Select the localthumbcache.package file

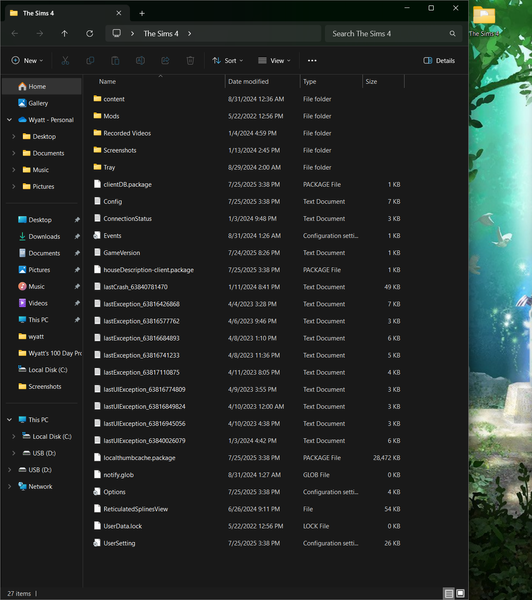(x=139, y=458)
